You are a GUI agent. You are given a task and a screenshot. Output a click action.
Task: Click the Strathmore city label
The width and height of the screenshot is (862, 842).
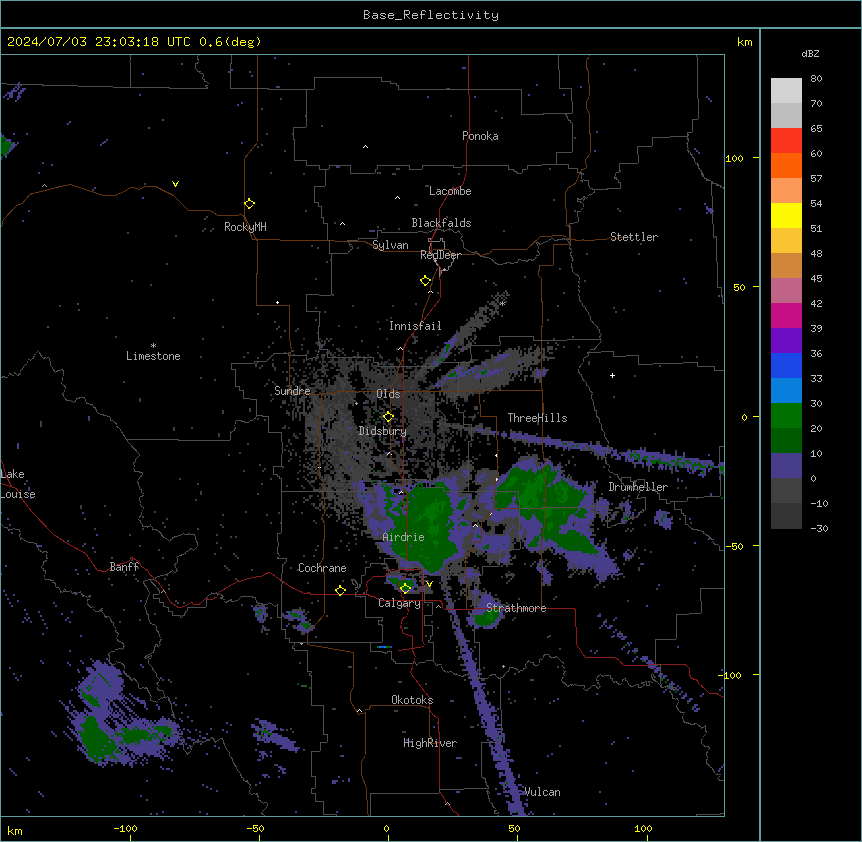[516, 608]
